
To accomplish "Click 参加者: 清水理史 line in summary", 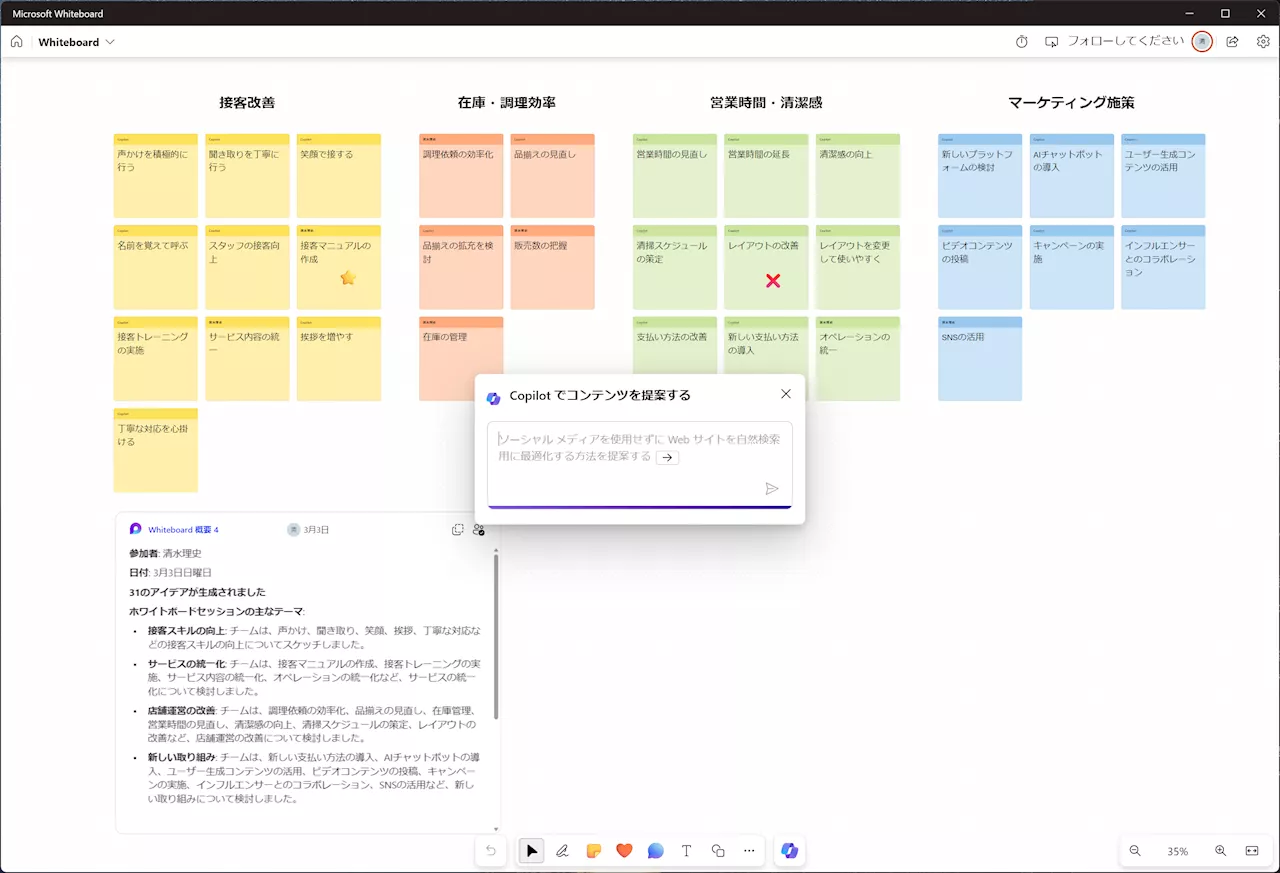I will pyautogui.click(x=165, y=553).
